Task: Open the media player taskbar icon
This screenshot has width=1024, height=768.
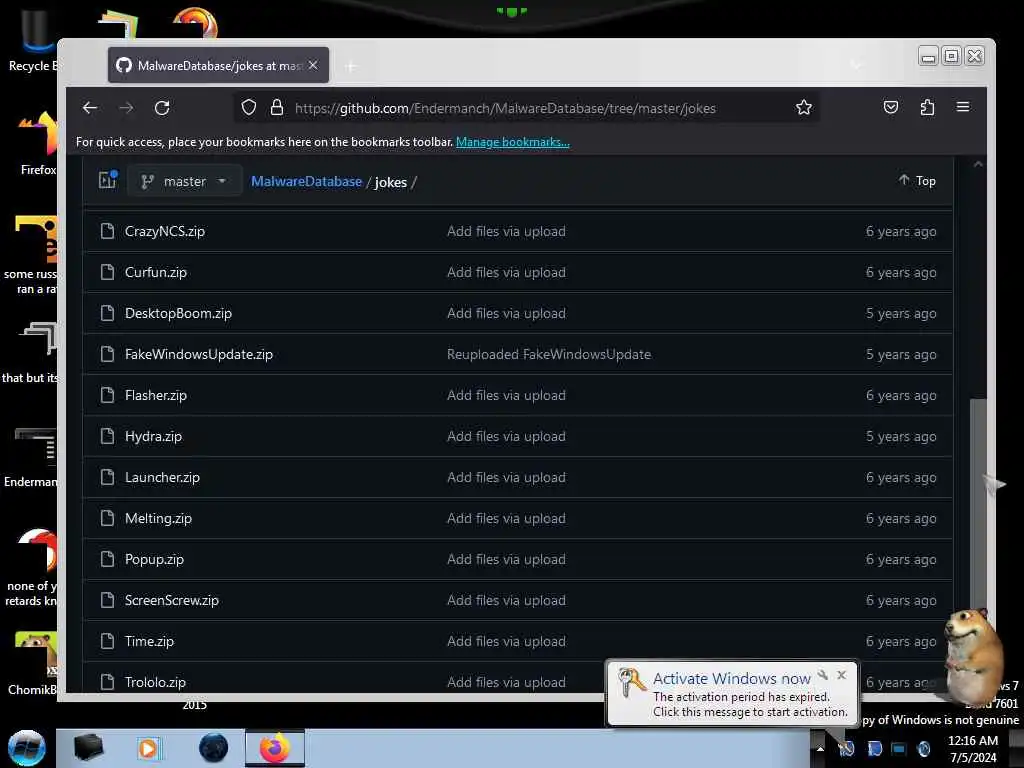Action: (x=148, y=748)
